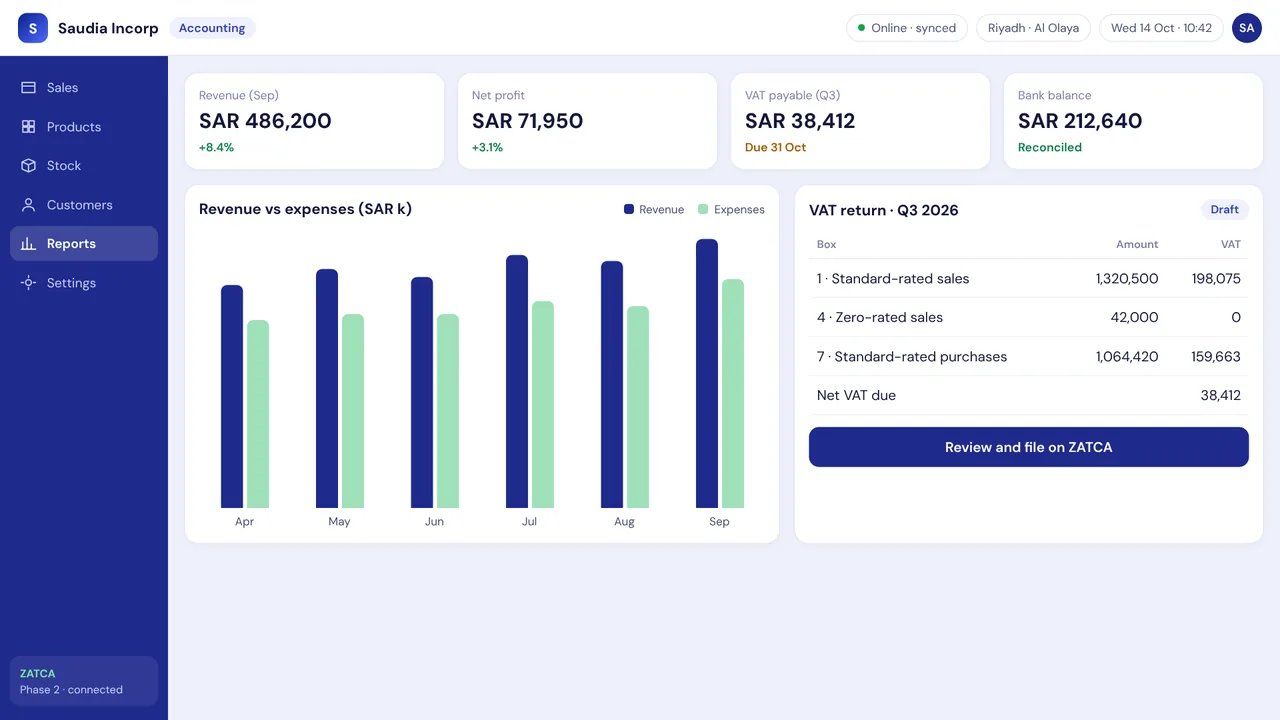Viewport: 1280px width, 720px height.
Task: Click the Revenue legend color swatch
Action: (x=629, y=210)
